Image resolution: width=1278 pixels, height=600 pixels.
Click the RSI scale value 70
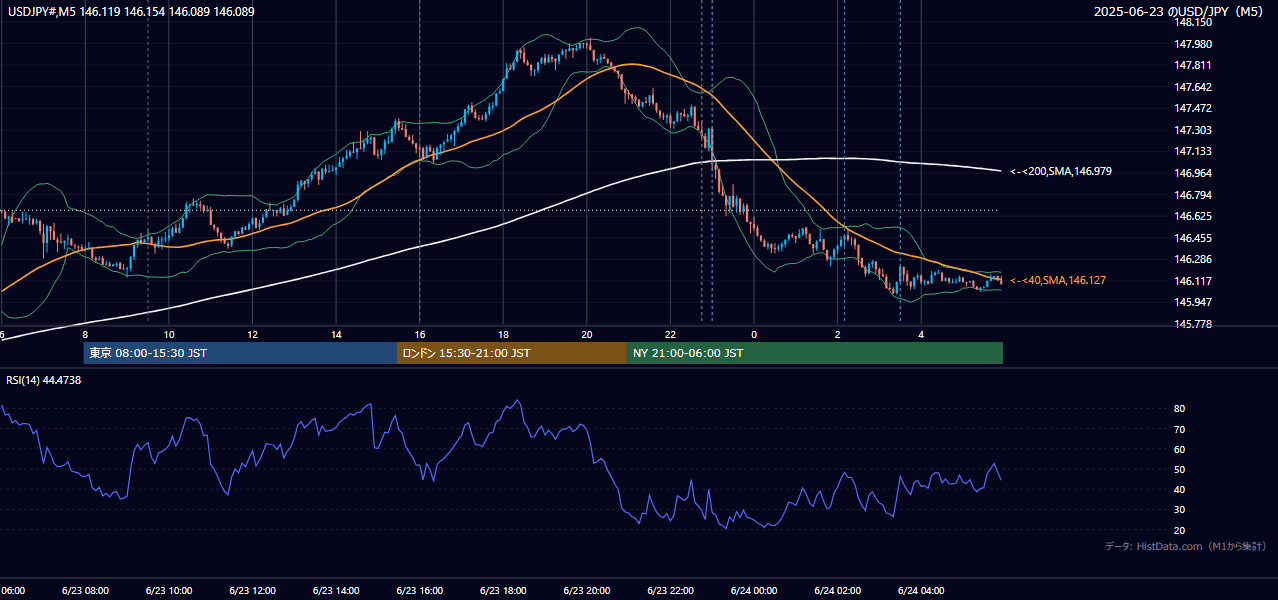coord(1180,429)
